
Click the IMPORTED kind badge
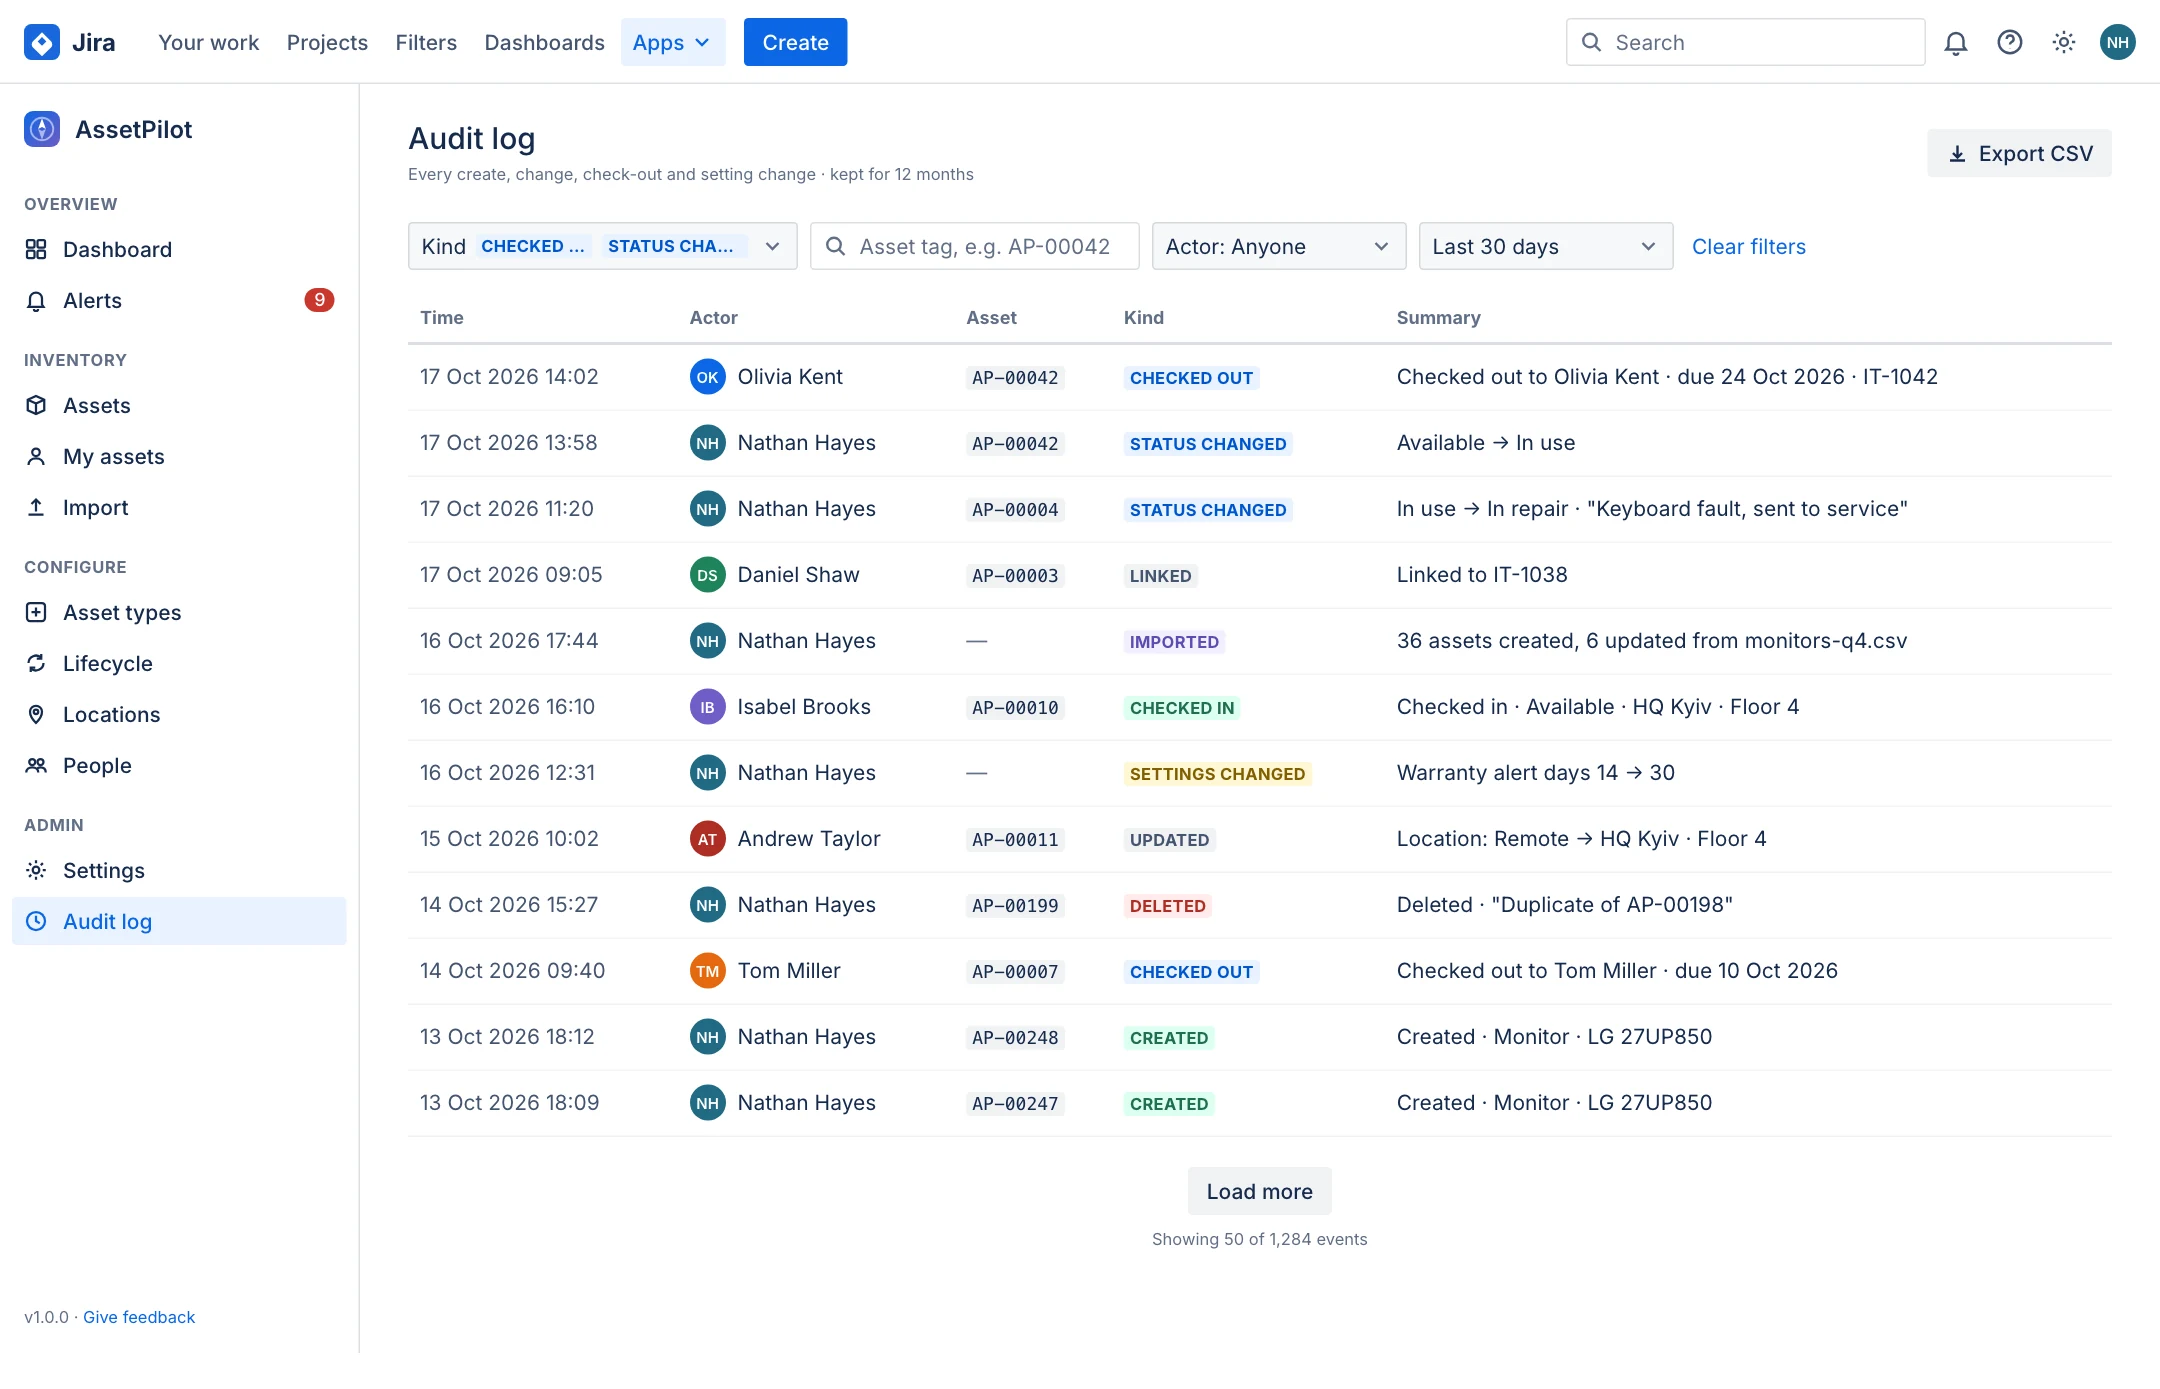(1174, 642)
